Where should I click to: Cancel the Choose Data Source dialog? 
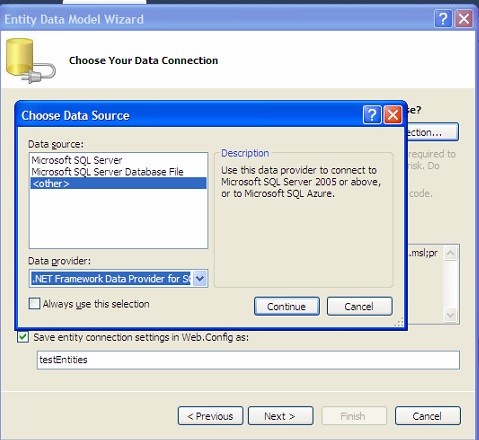pyautogui.click(x=359, y=306)
